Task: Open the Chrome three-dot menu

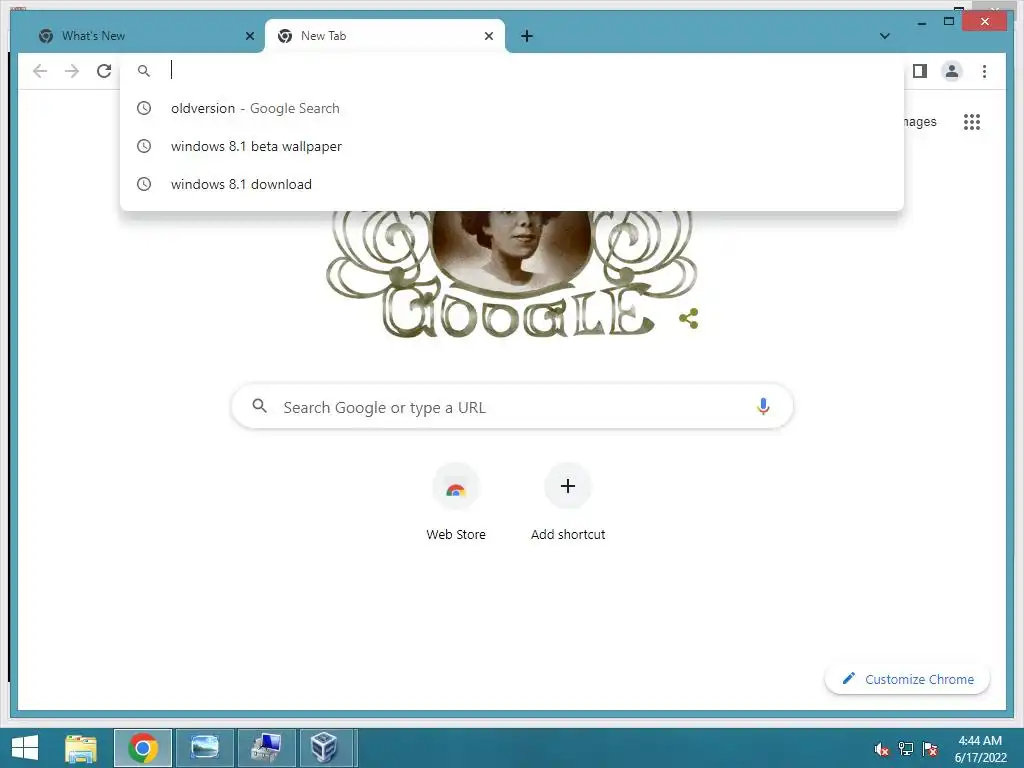Action: 984,71
